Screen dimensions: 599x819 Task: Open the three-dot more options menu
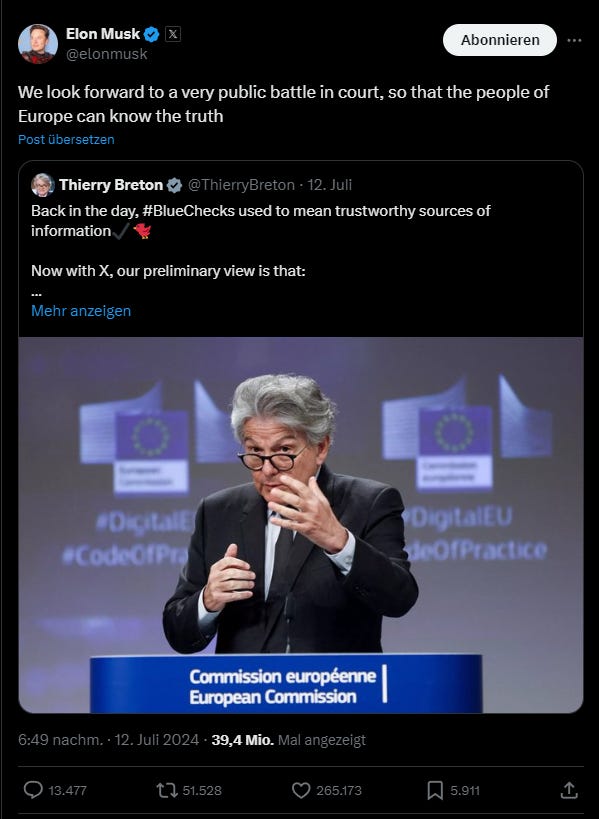click(574, 40)
